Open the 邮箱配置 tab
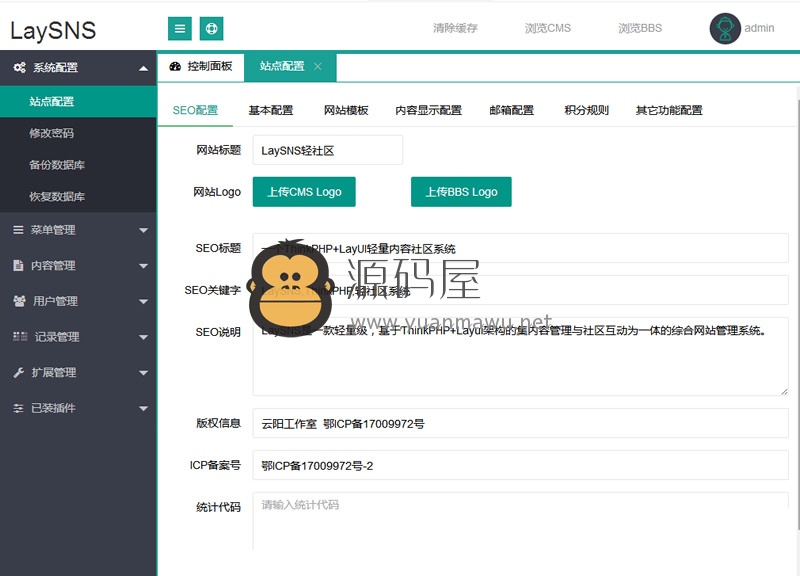Image resolution: width=800 pixels, height=576 pixels. point(512,110)
